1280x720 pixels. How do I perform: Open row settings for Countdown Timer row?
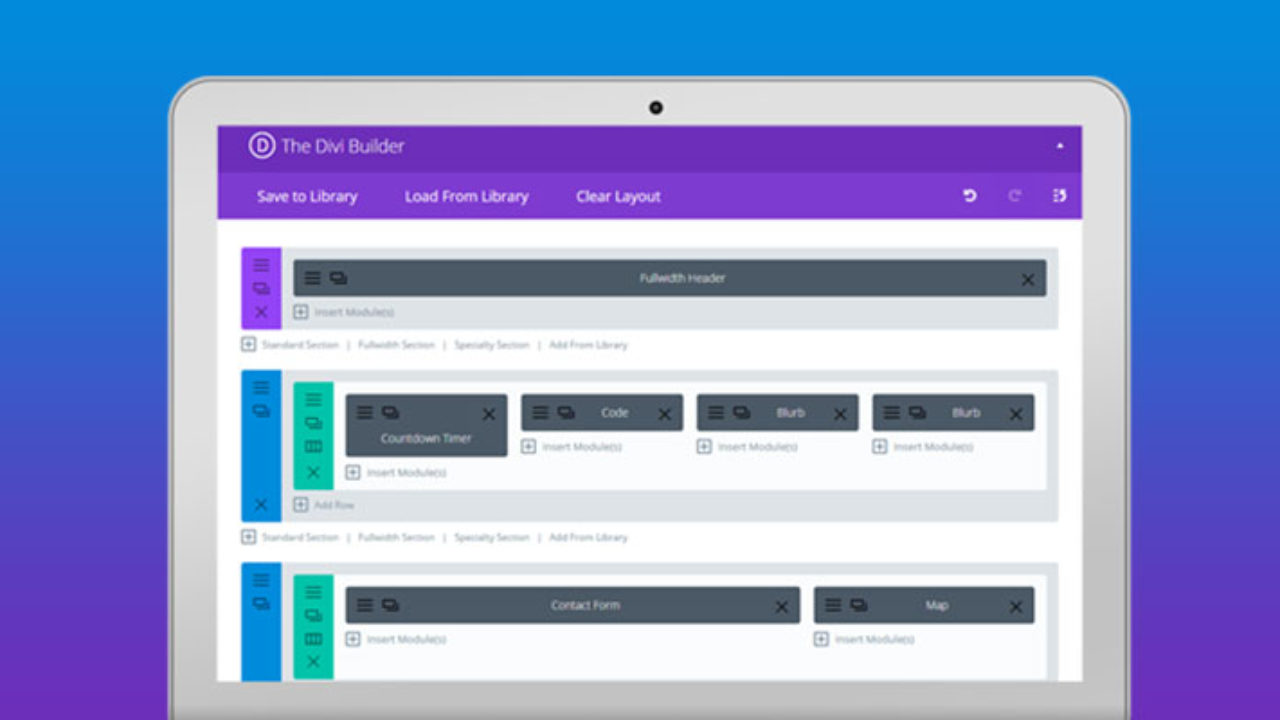tap(313, 399)
